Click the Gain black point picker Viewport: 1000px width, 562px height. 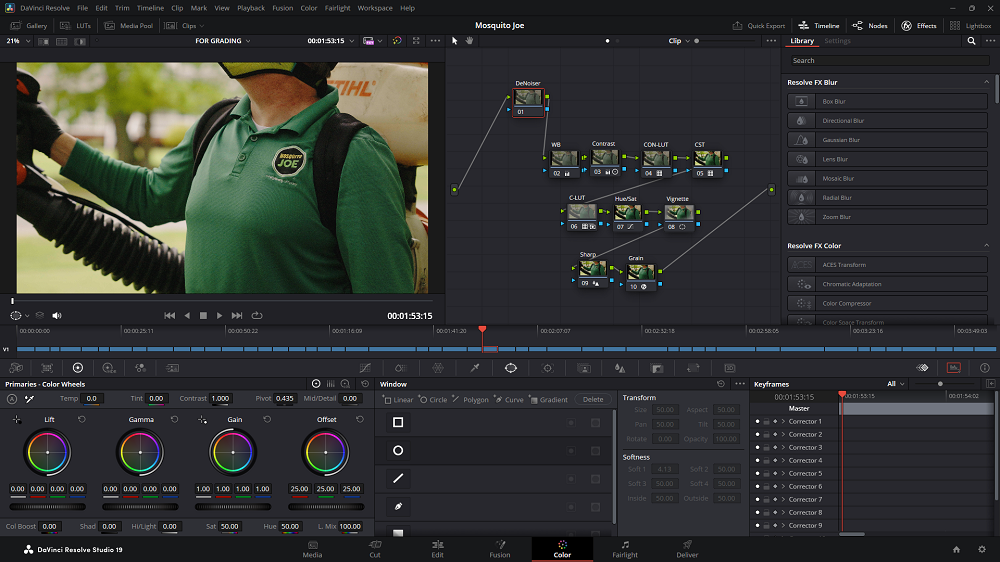[x=203, y=419]
